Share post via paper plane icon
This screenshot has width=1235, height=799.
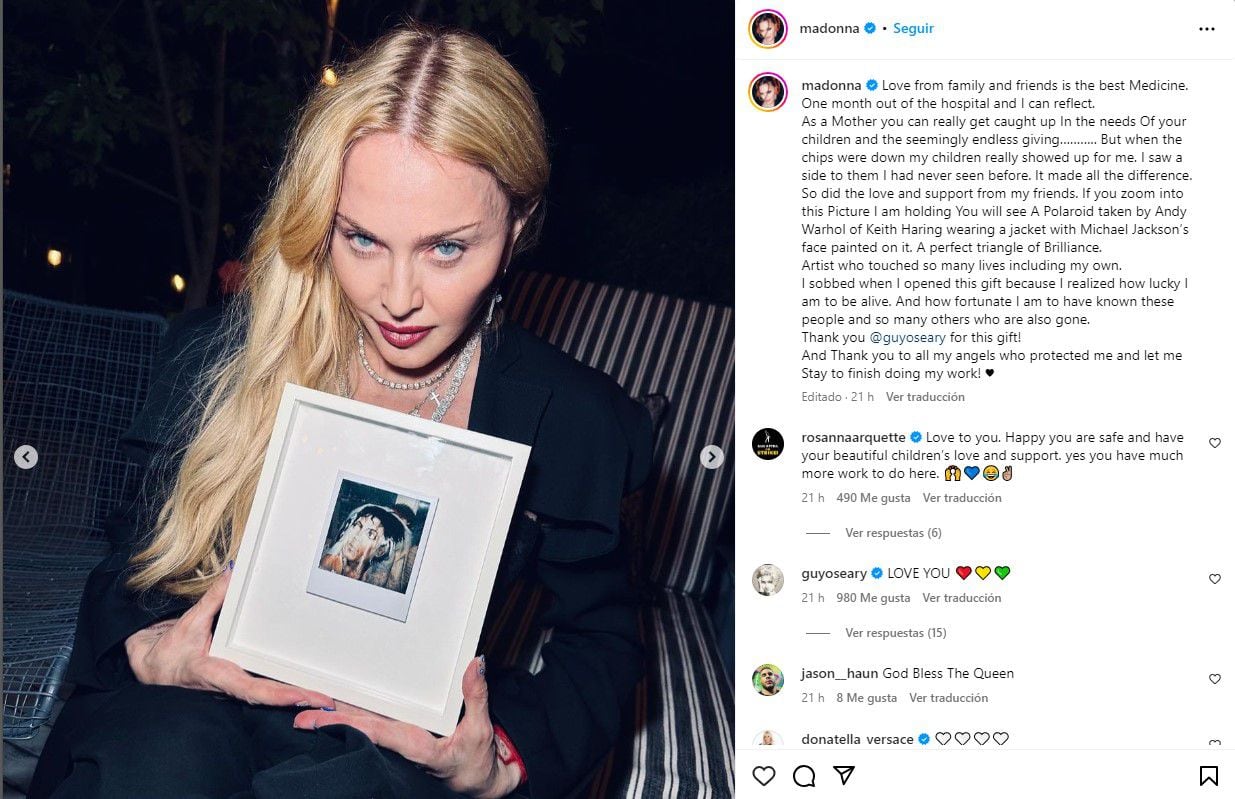(844, 776)
